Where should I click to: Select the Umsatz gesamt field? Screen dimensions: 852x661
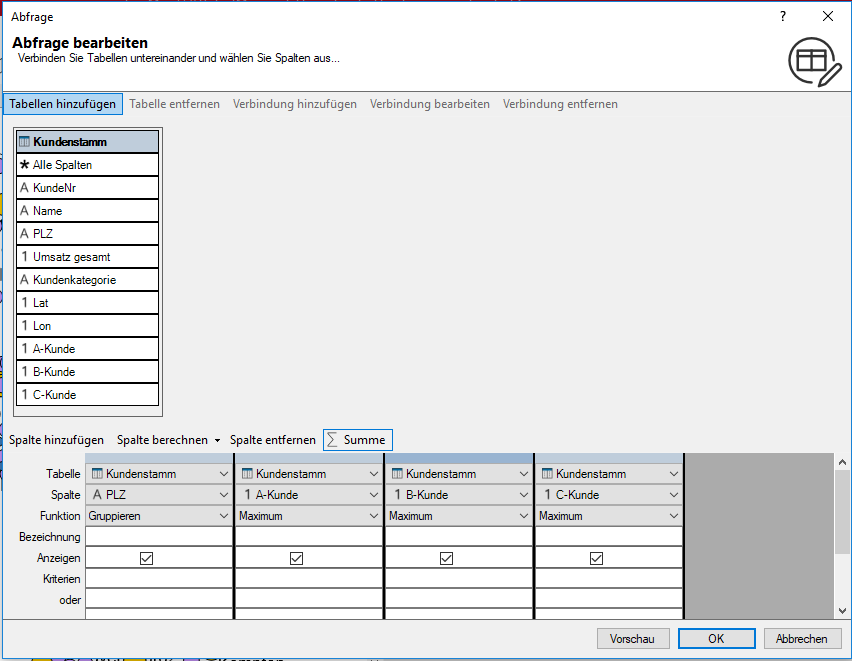[87, 257]
